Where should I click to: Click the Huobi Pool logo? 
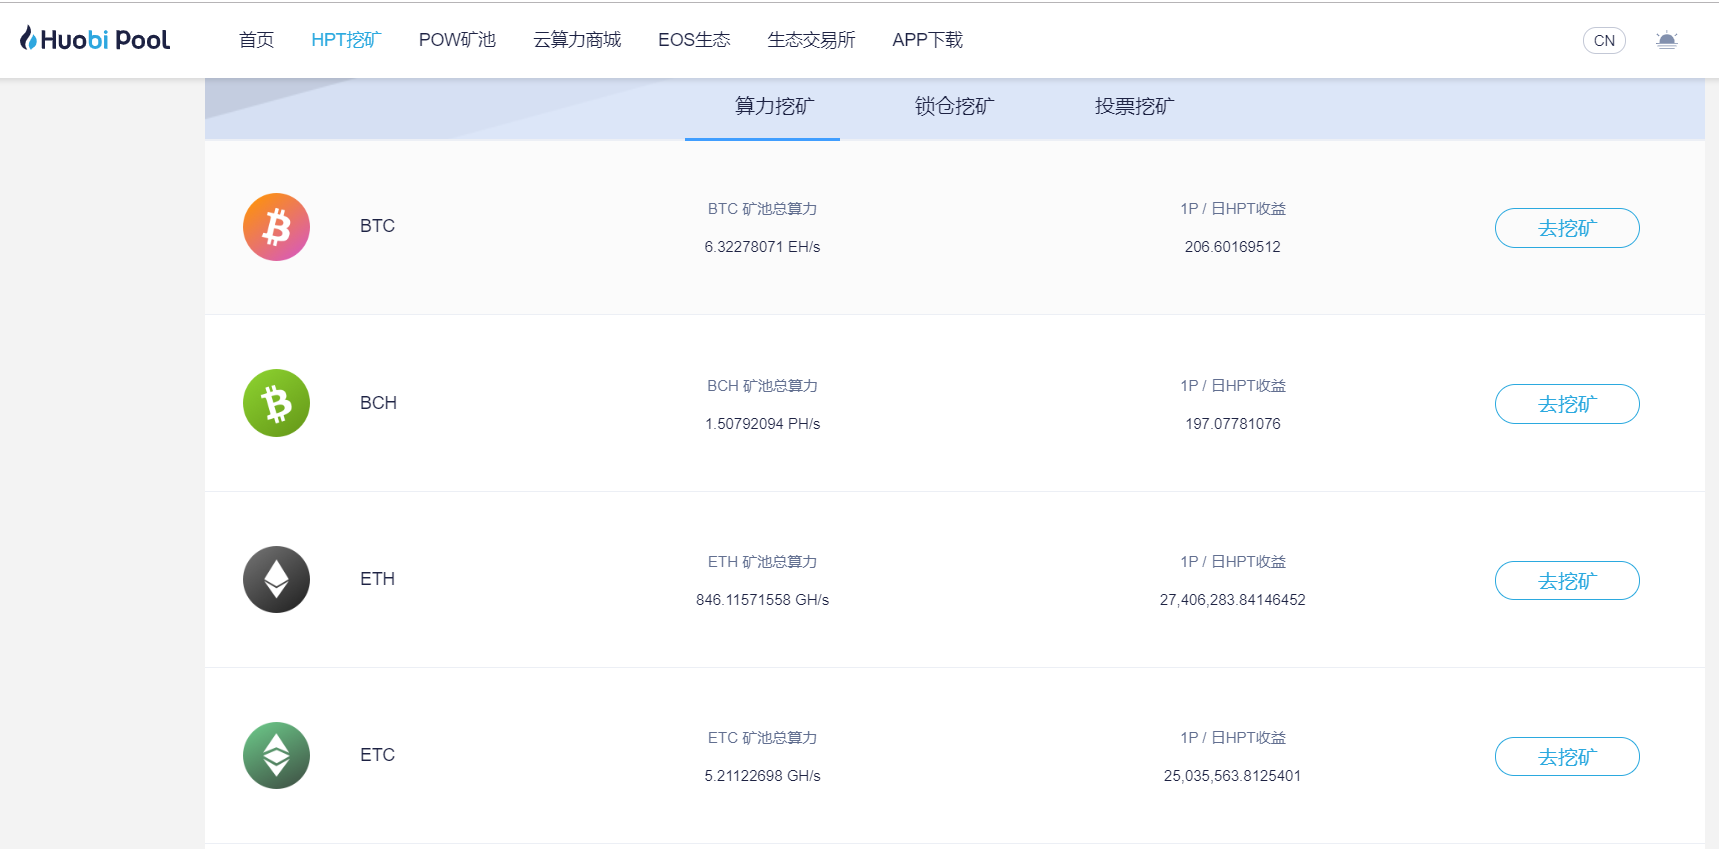coord(95,39)
